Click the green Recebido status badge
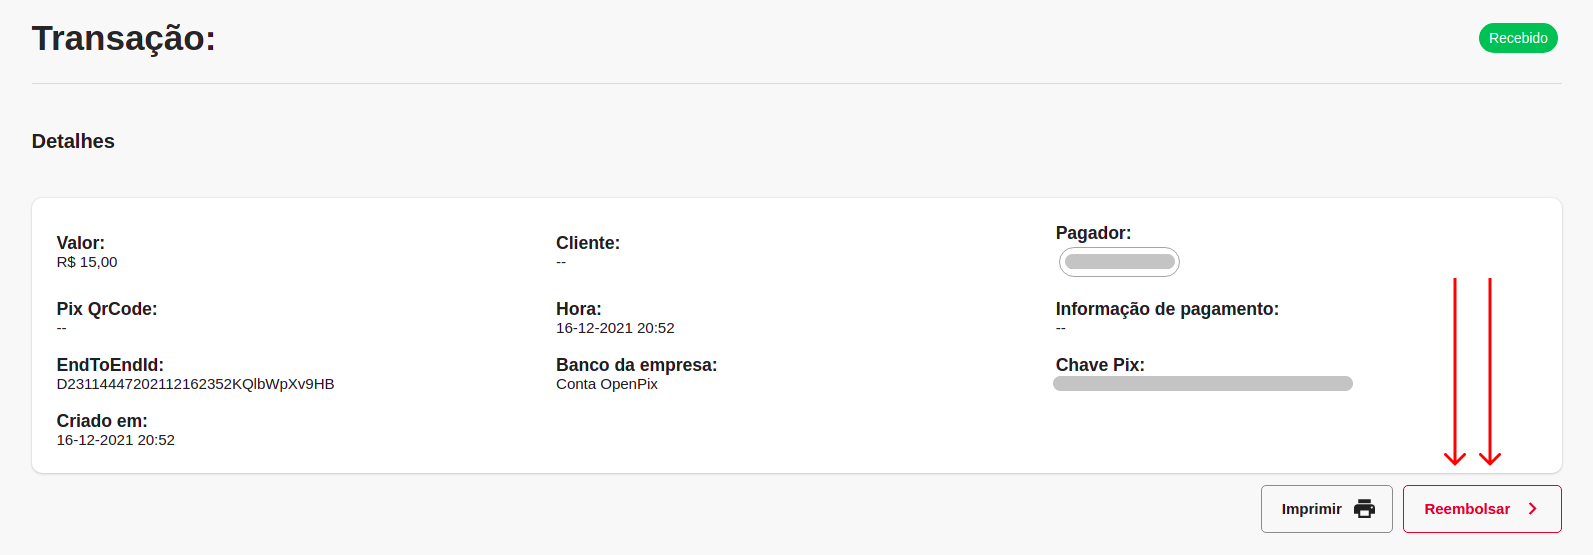Viewport: 1593px width, 555px height. (x=1517, y=38)
